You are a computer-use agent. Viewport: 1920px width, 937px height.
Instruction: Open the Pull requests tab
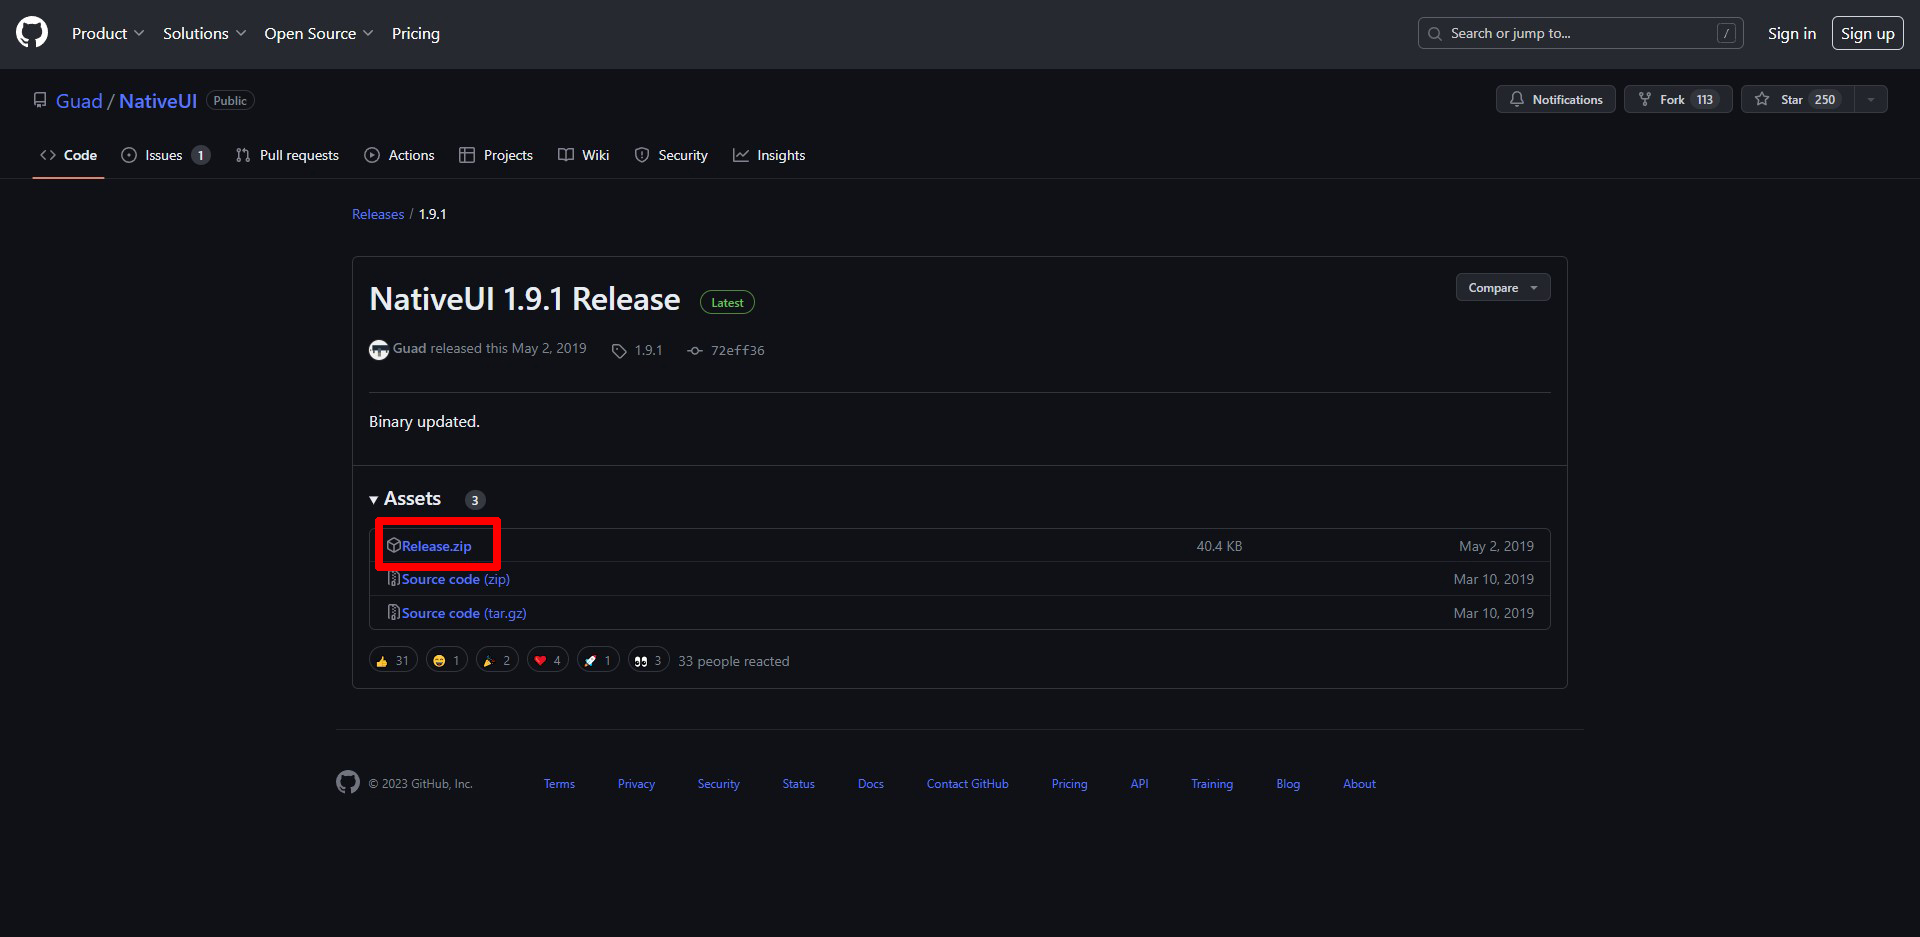287,156
